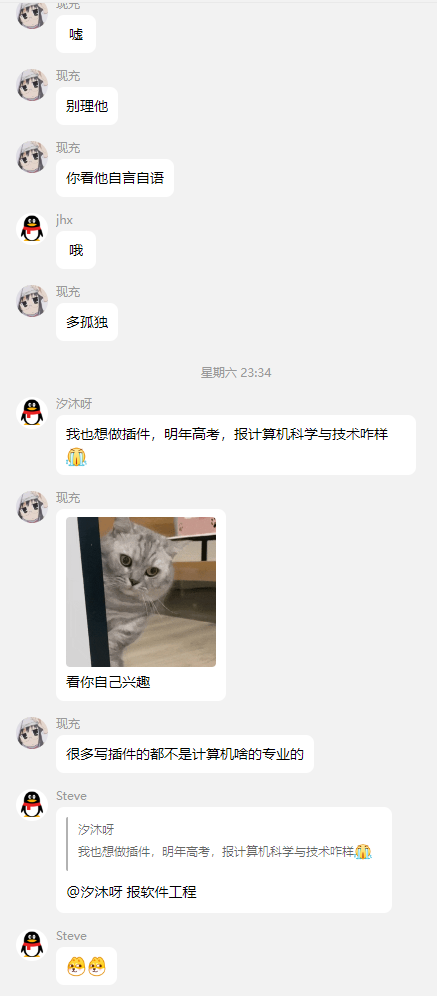437x996 pixels.
Task: Click the 汐沐呀 sender name label
Action: pos(74,404)
